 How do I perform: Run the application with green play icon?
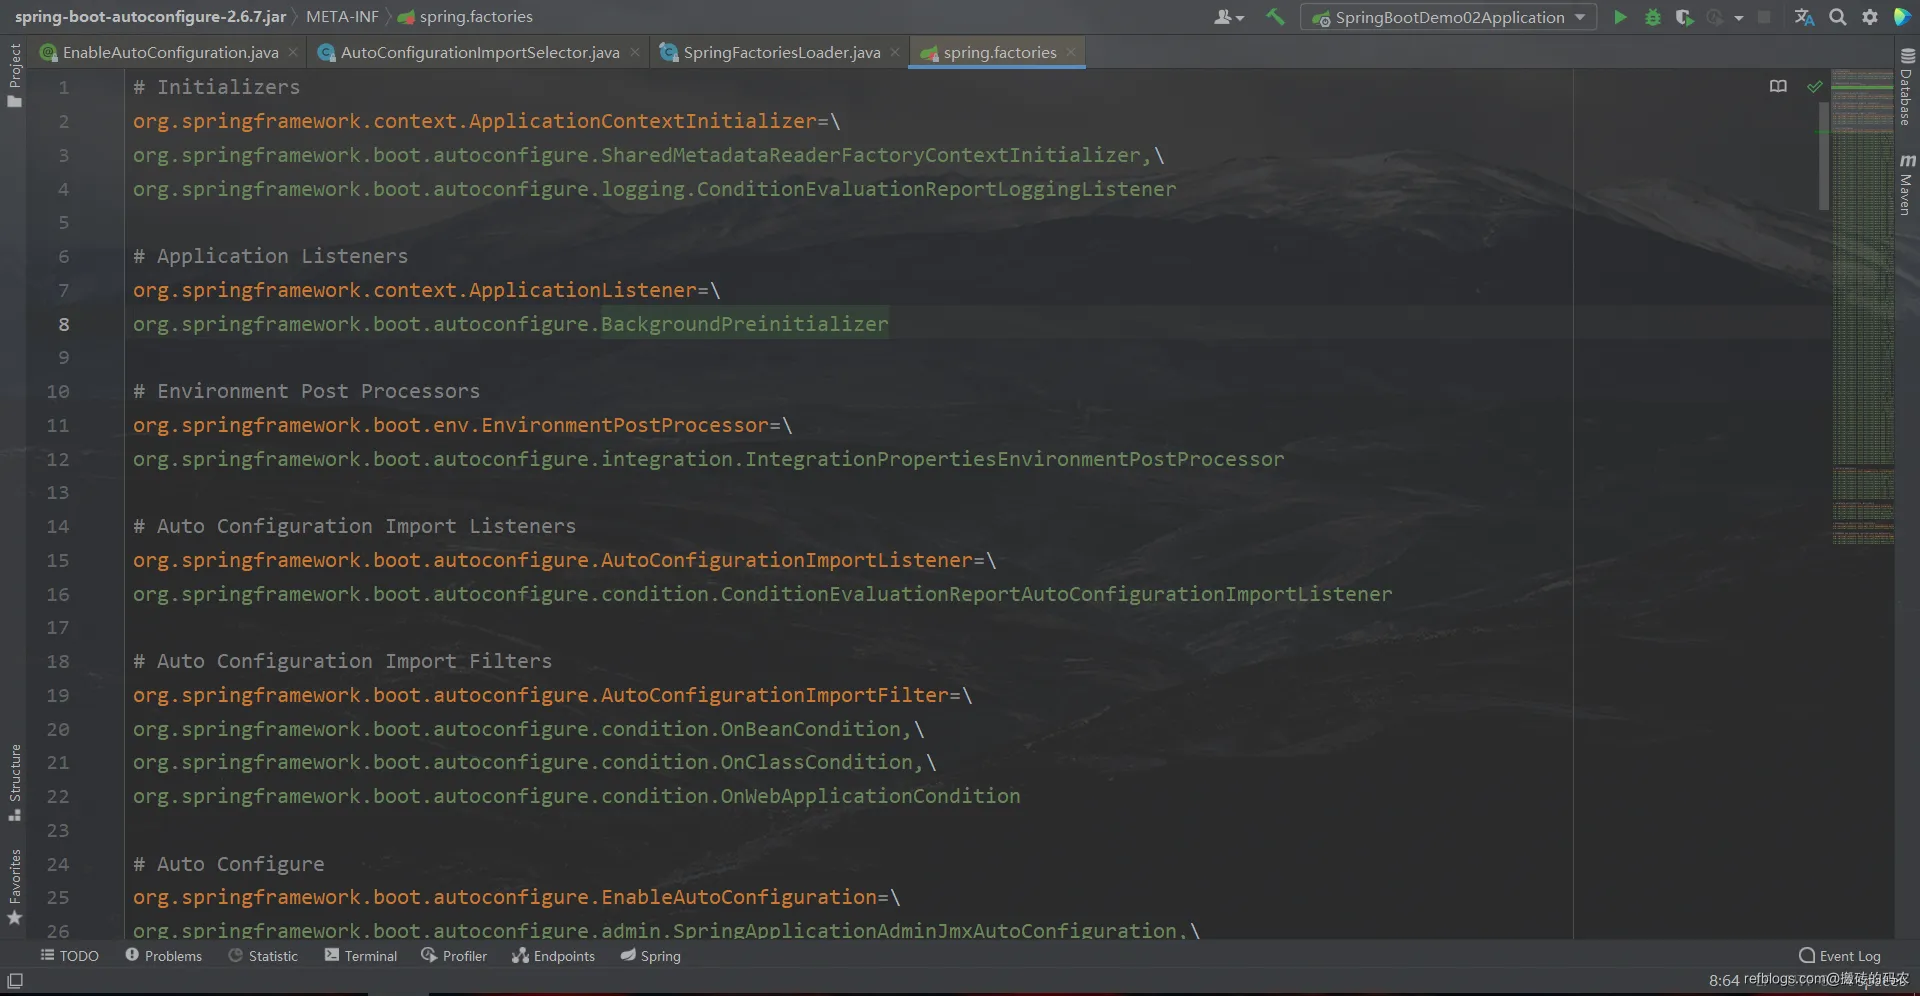1620,17
